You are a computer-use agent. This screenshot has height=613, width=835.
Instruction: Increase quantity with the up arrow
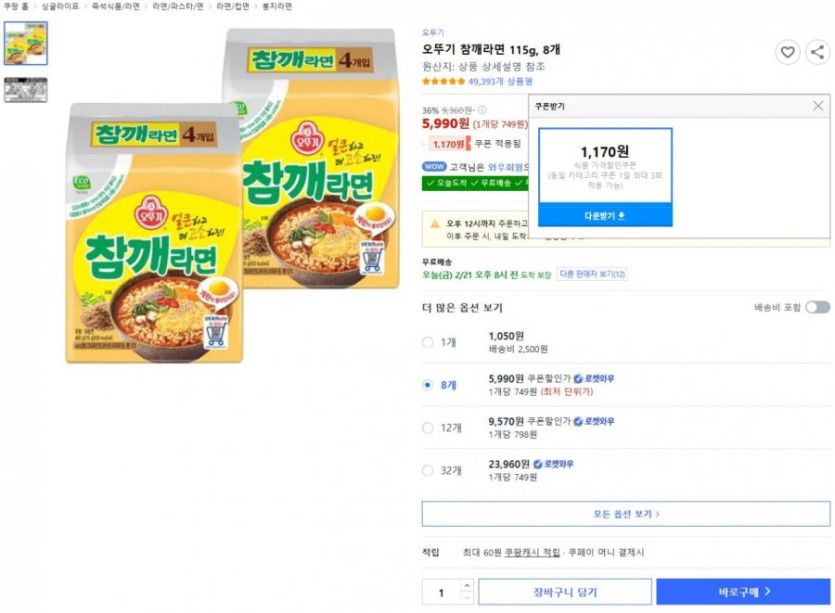[x=466, y=586]
